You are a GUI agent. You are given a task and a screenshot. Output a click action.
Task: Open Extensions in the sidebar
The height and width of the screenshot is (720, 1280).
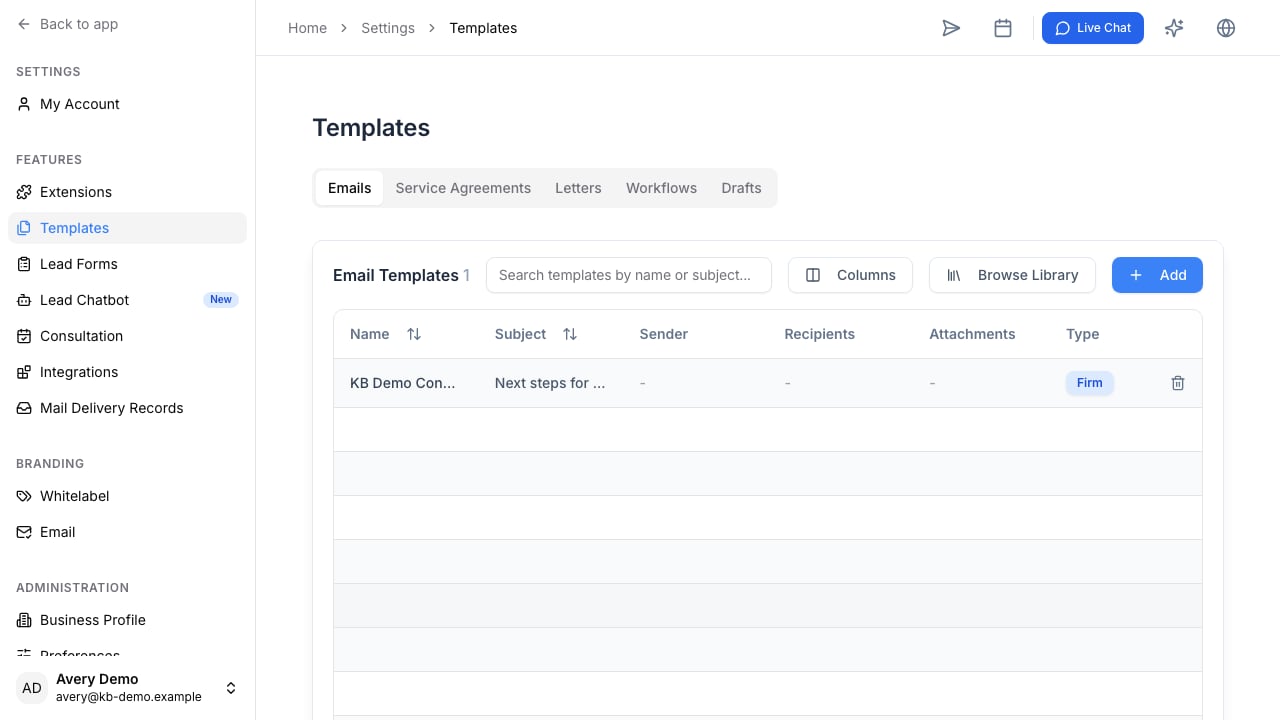pos(127,192)
